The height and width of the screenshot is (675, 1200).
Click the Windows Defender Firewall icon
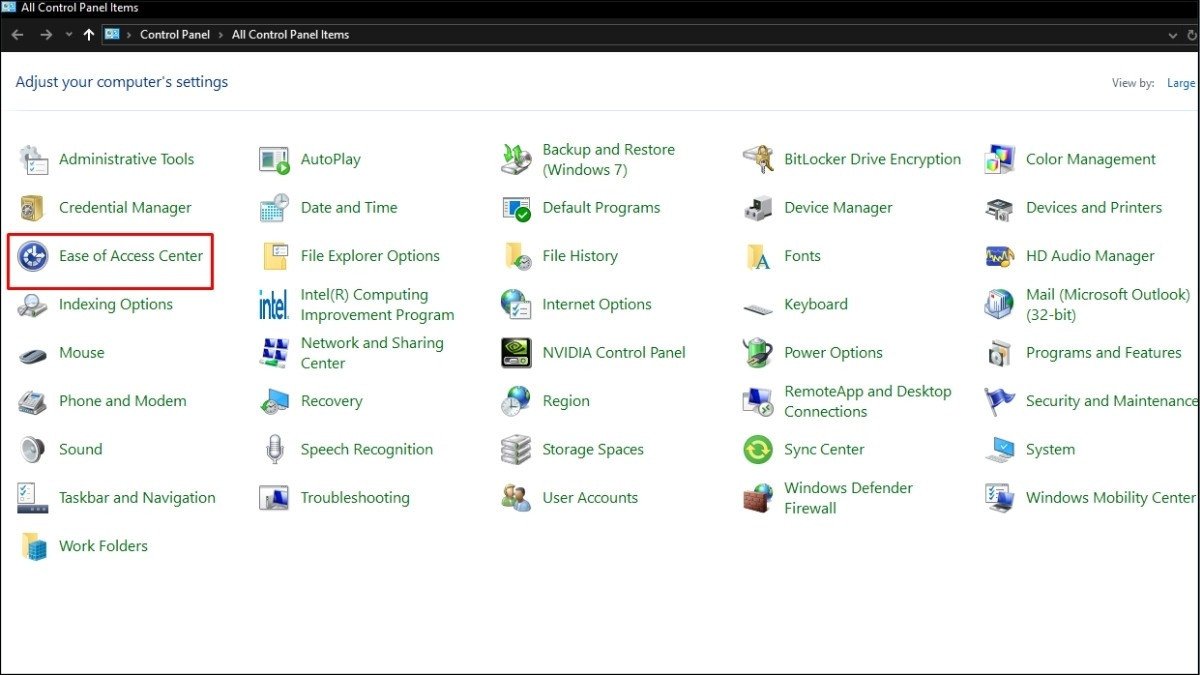point(758,498)
